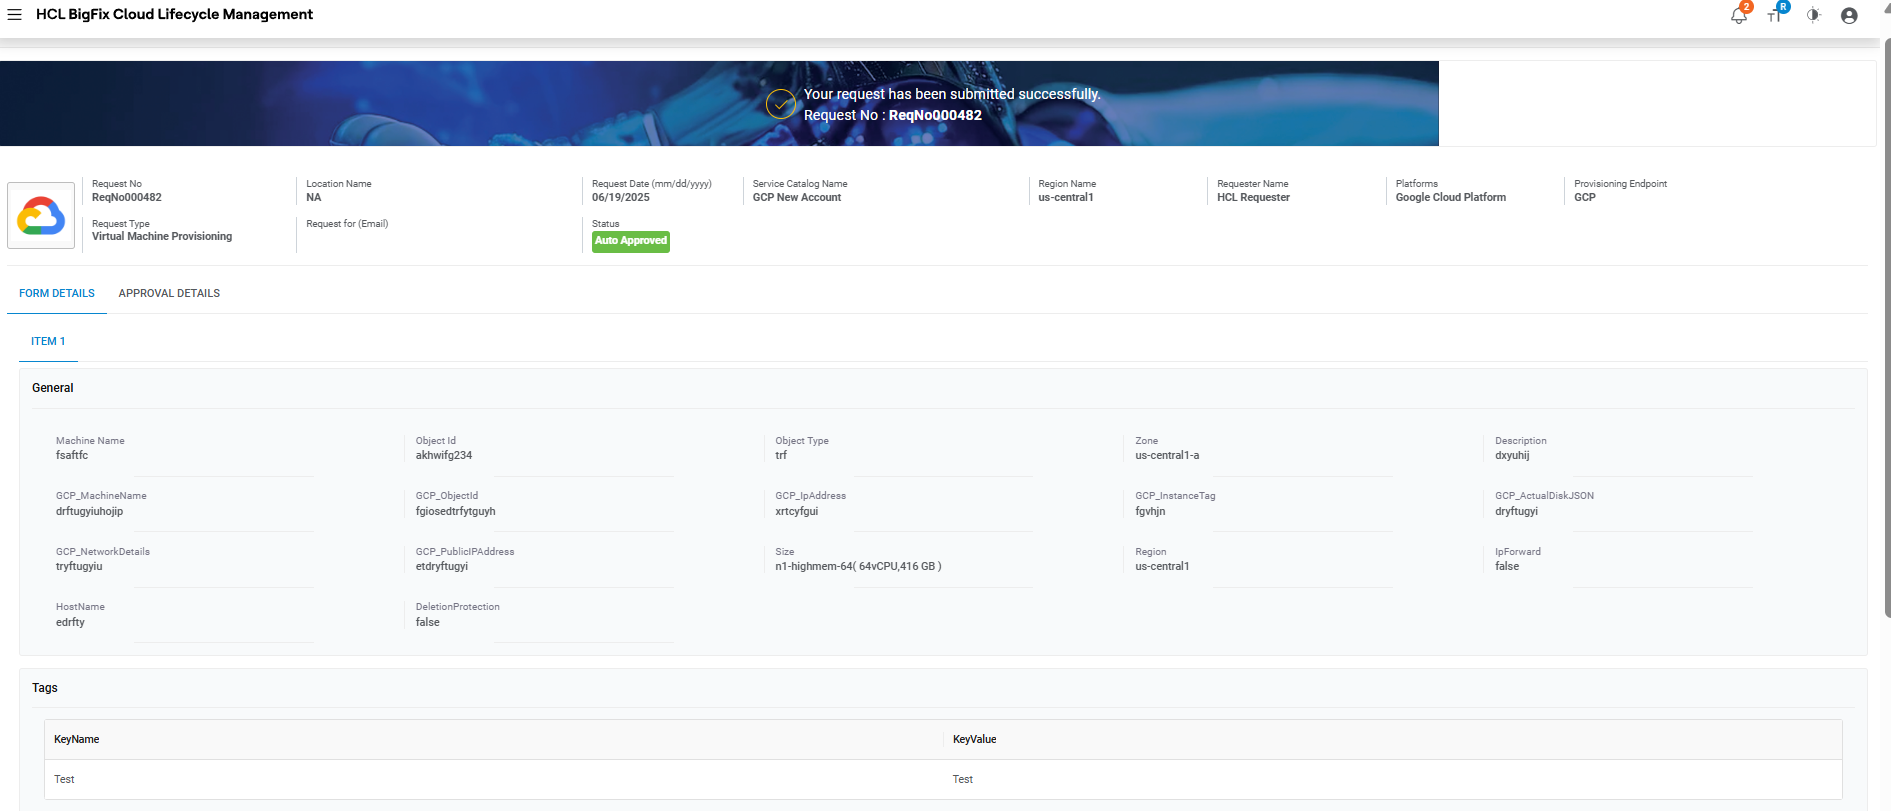Click the Test cell under KeyName

tap(64, 780)
